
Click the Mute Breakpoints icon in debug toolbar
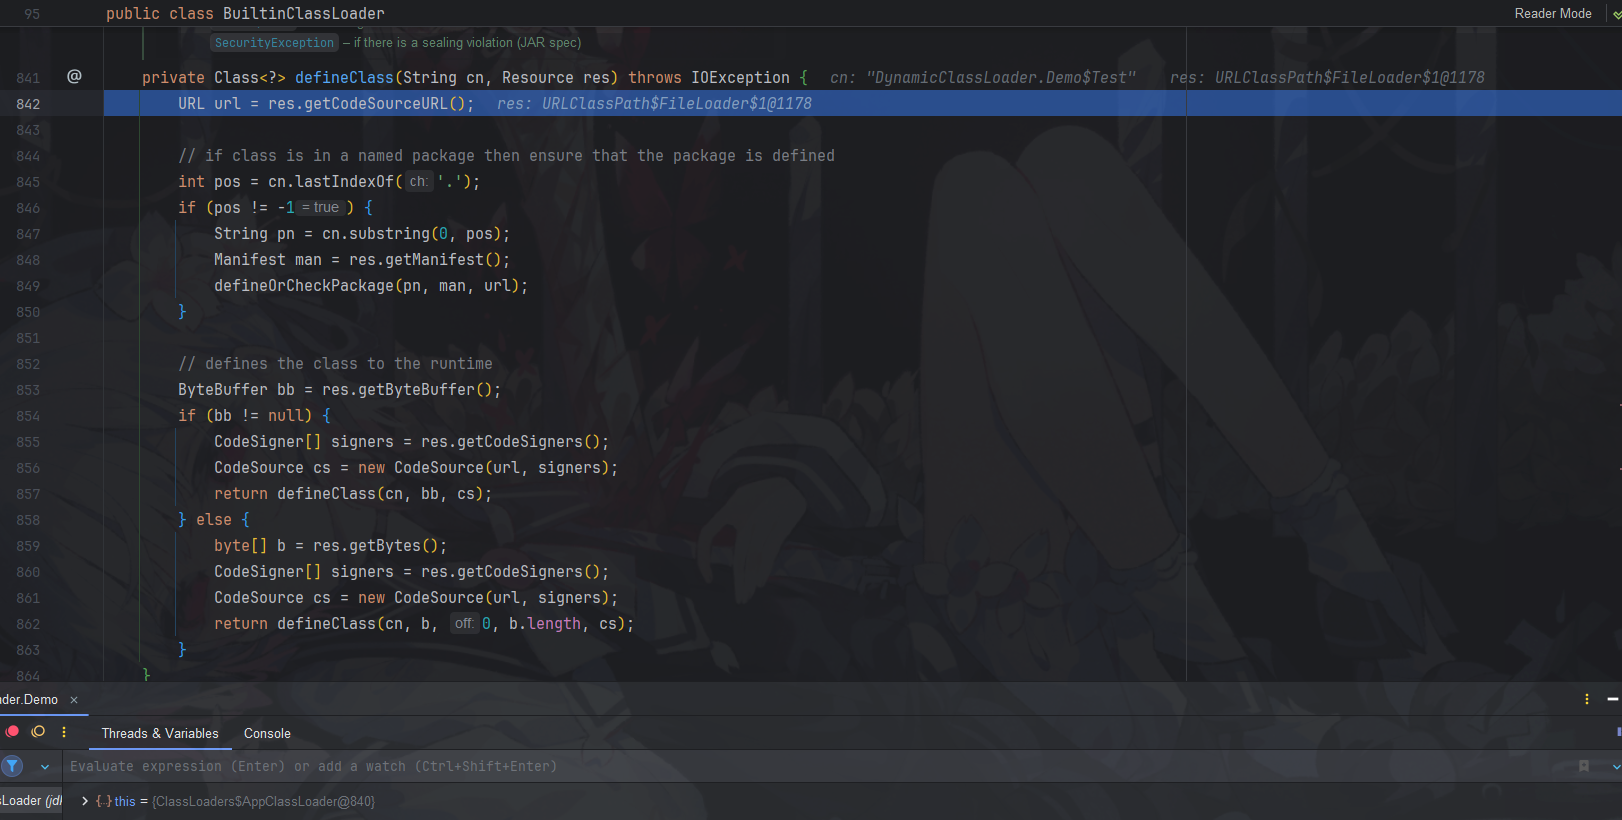click(x=38, y=732)
